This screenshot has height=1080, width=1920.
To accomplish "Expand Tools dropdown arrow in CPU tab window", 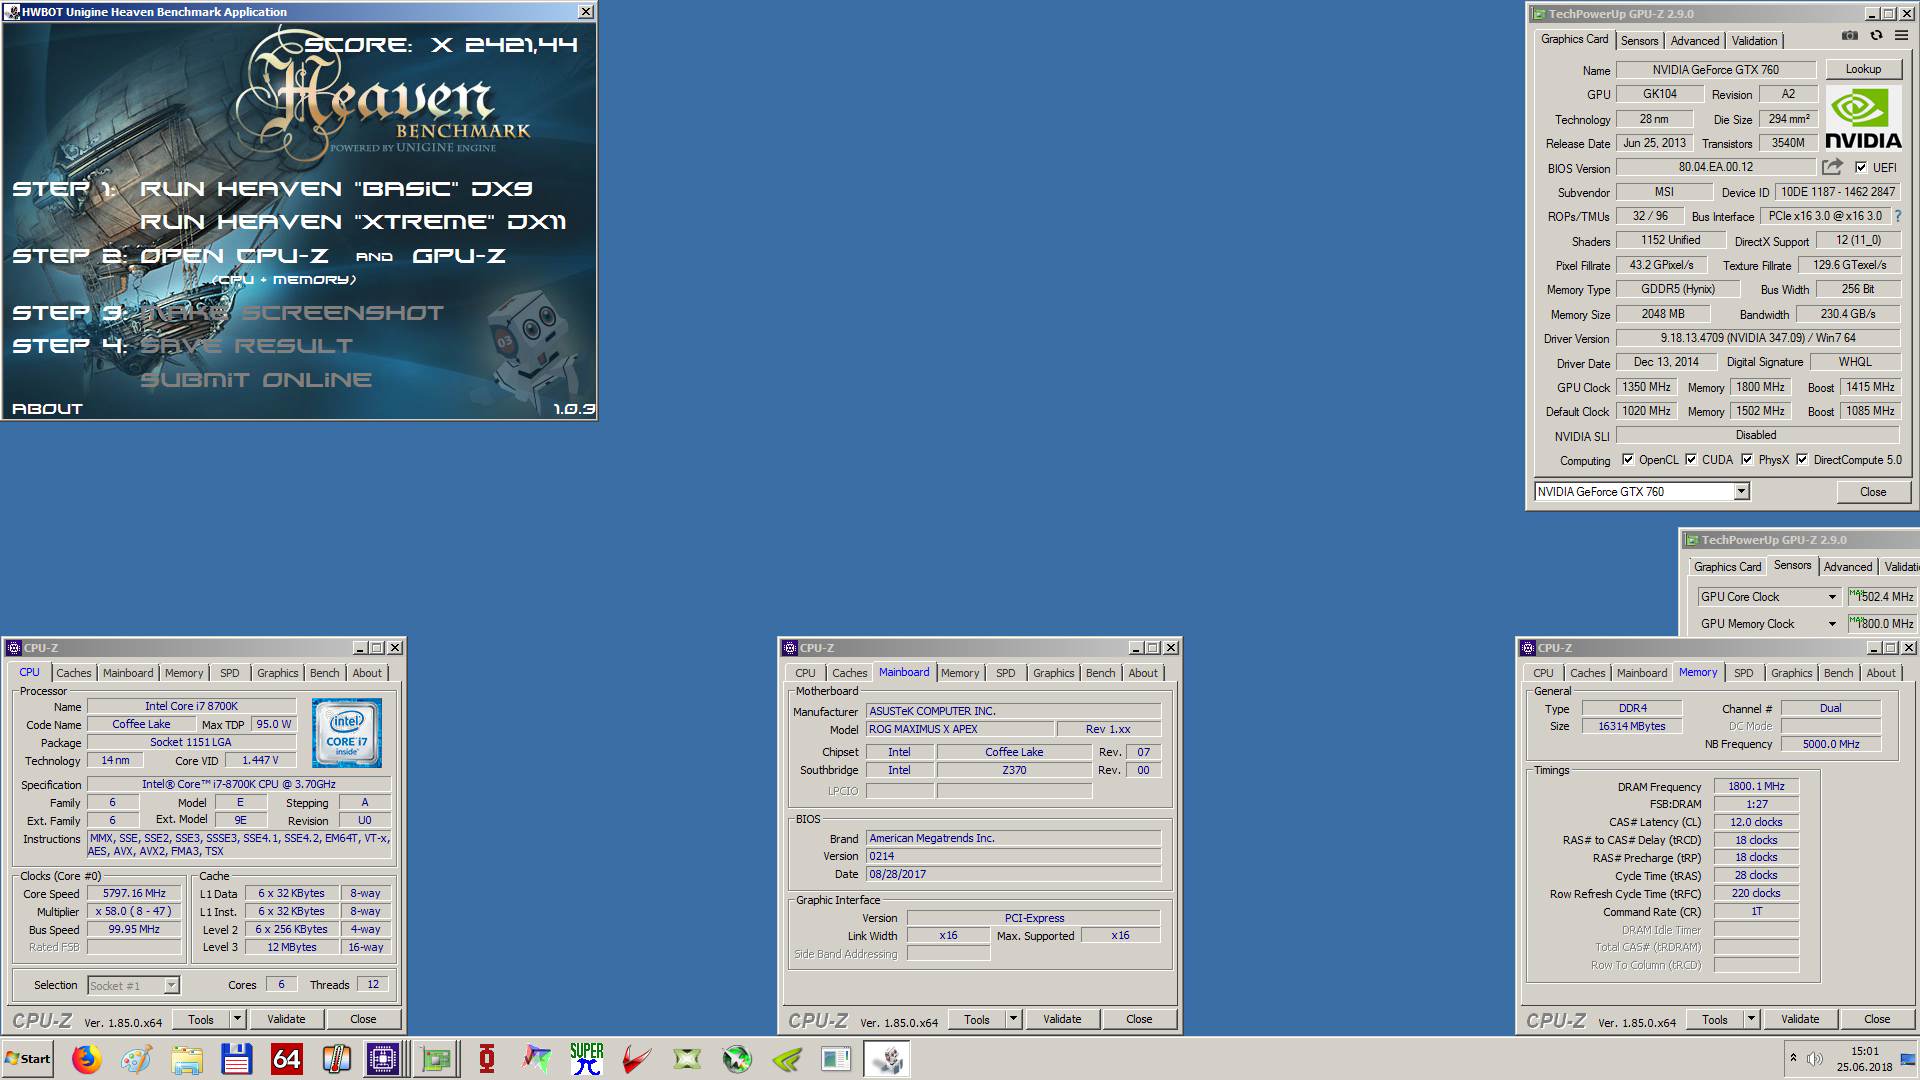I will pyautogui.click(x=237, y=1019).
